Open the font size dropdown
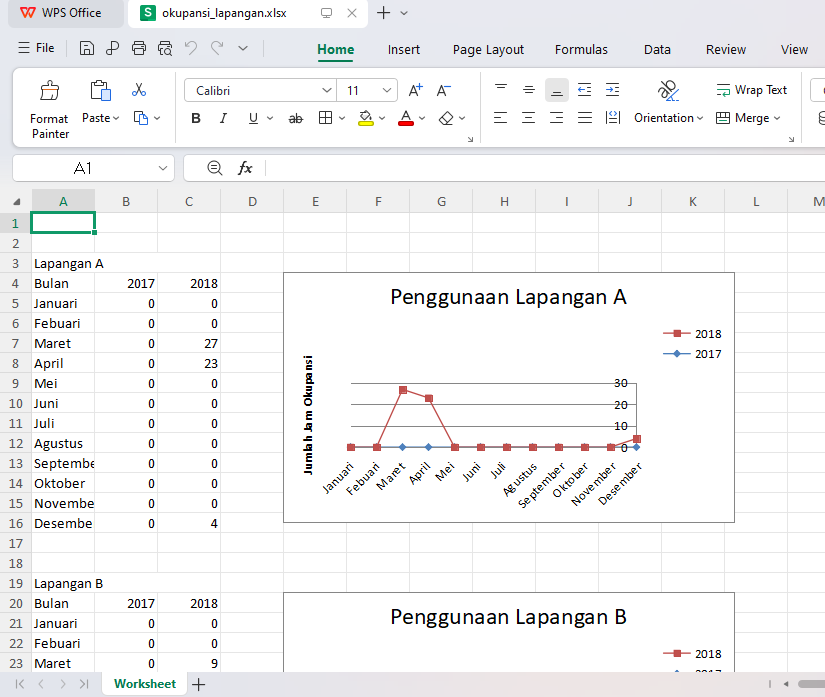The width and height of the screenshot is (825, 697). (x=387, y=90)
